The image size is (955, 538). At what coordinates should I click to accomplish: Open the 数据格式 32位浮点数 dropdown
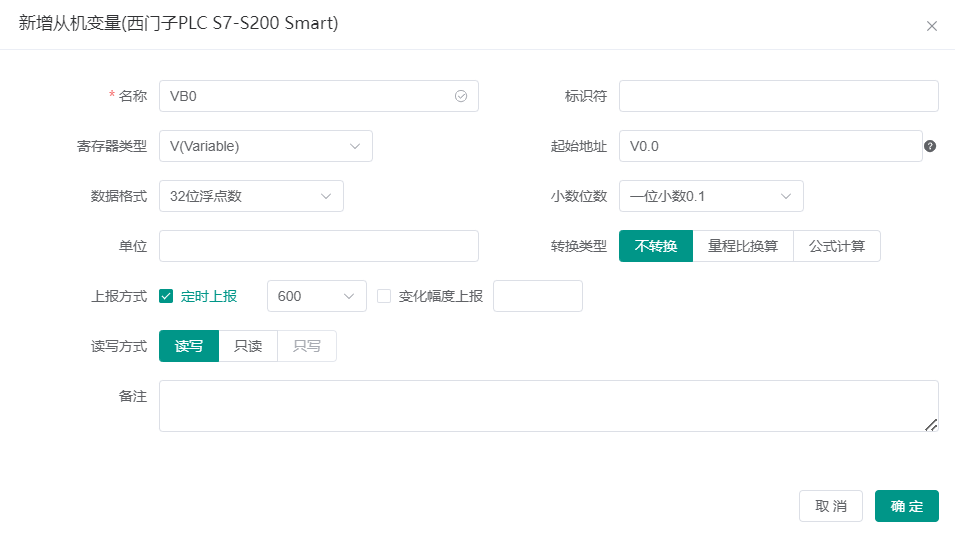[x=252, y=196]
